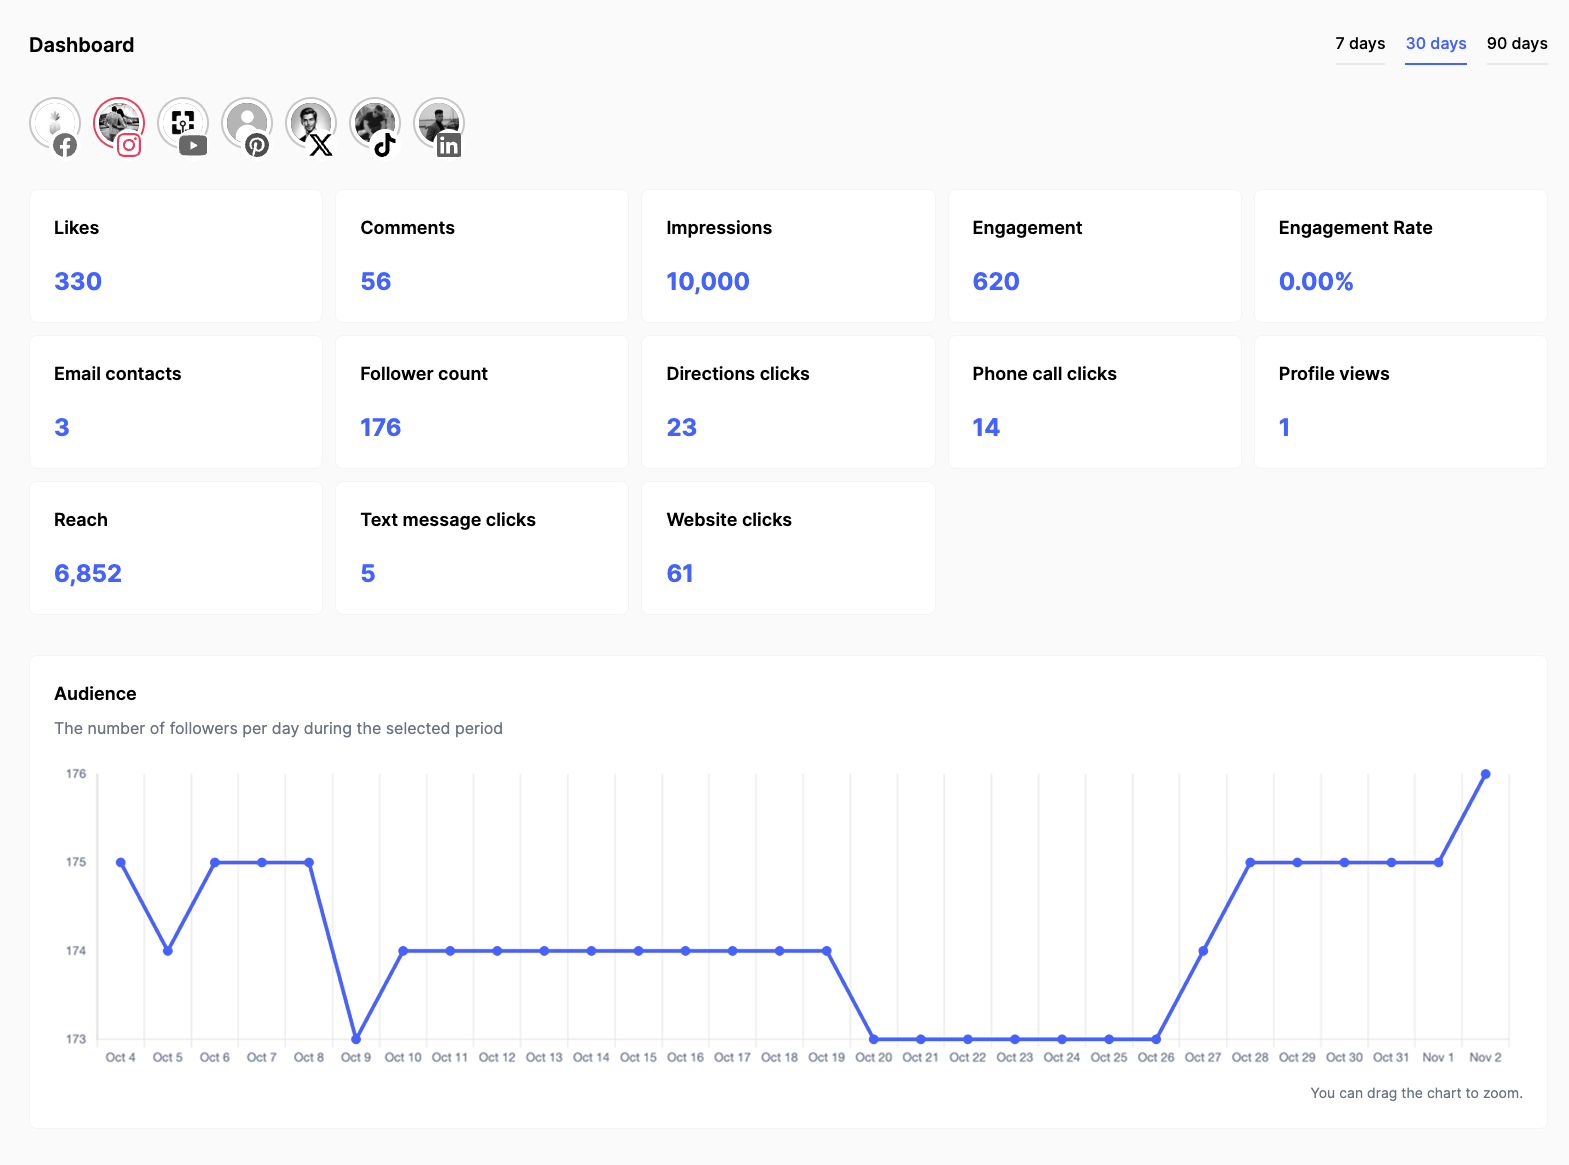Select the Follower count card
This screenshot has height=1165, width=1569.
(x=482, y=402)
